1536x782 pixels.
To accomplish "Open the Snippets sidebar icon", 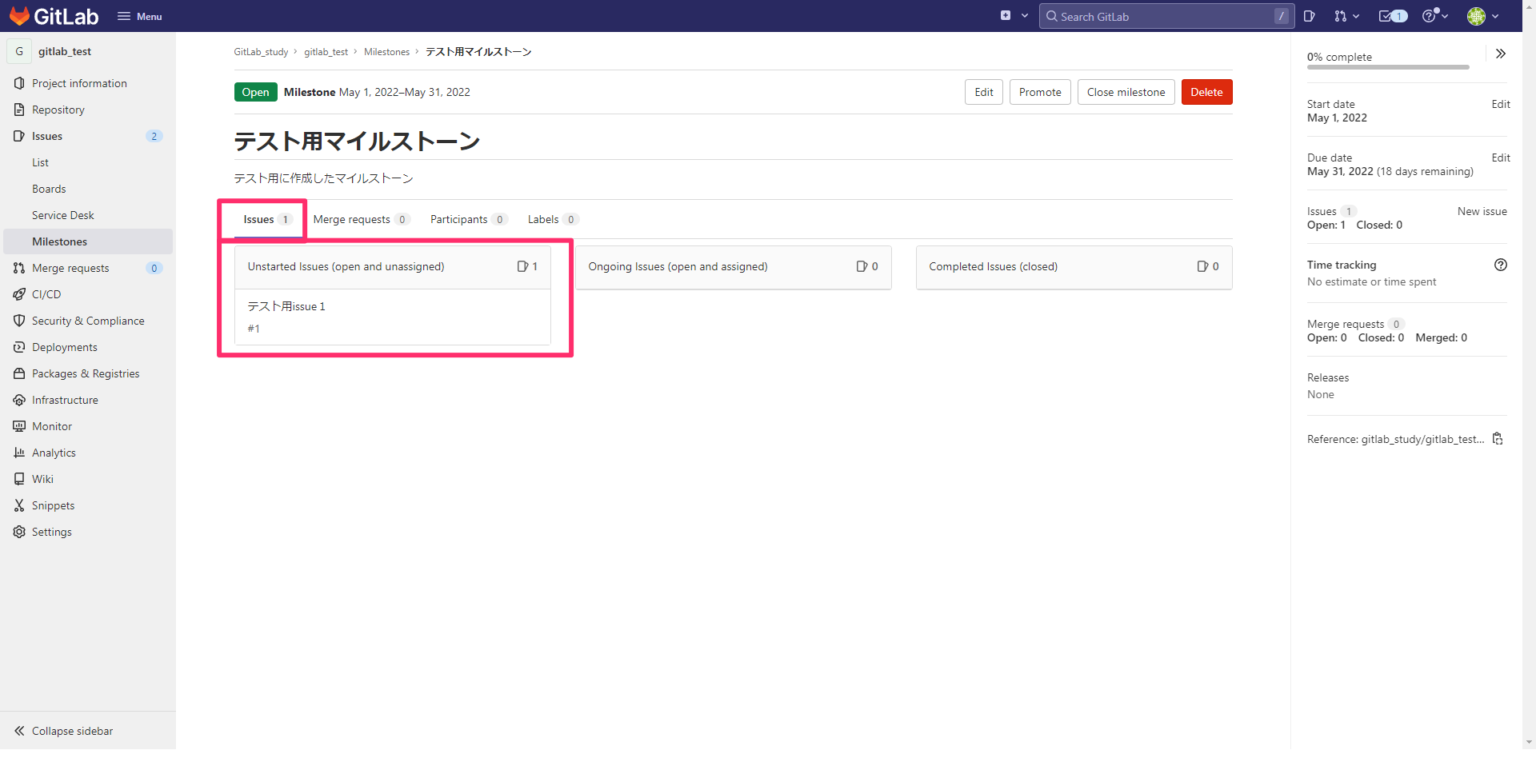I will [19, 505].
